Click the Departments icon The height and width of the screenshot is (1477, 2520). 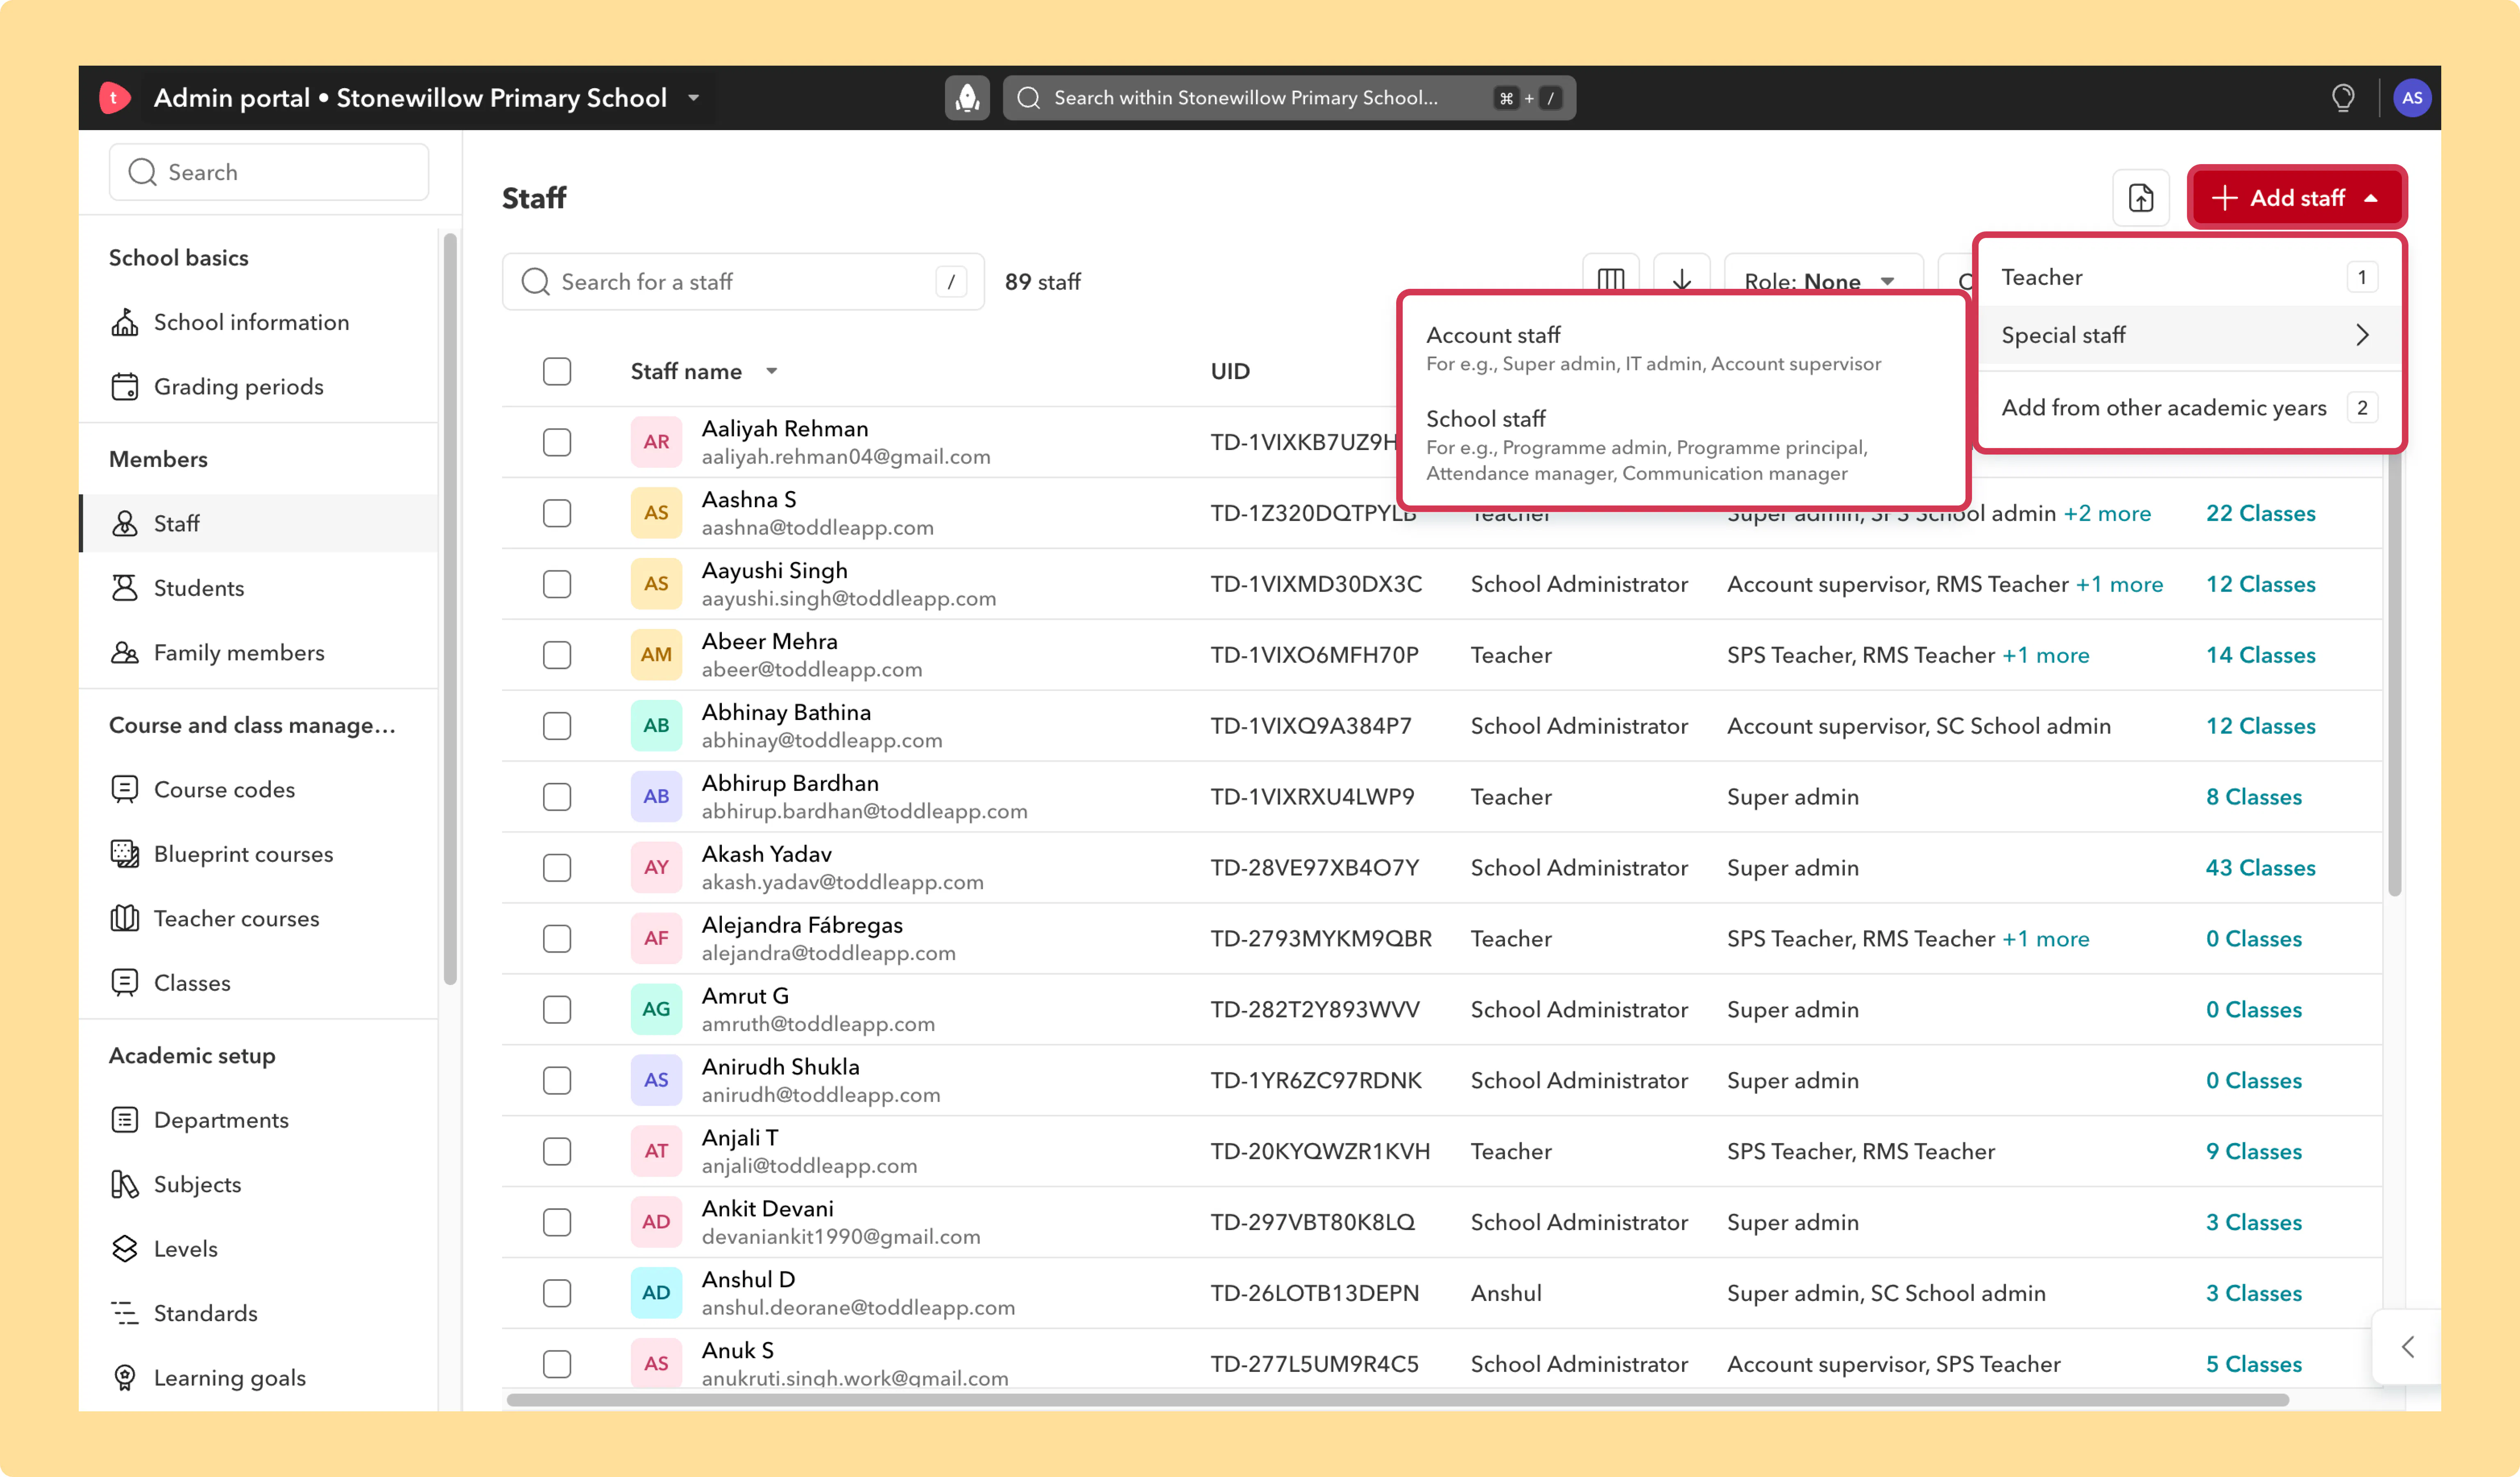[x=125, y=1120]
